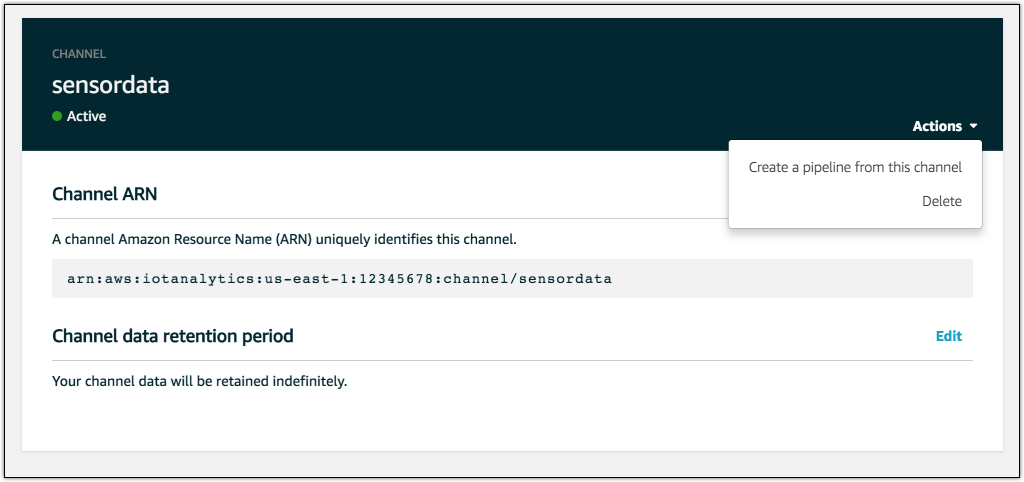The image size is (1024, 482).
Task: Click the channel ARN text box
Action: (x=512, y=279)
